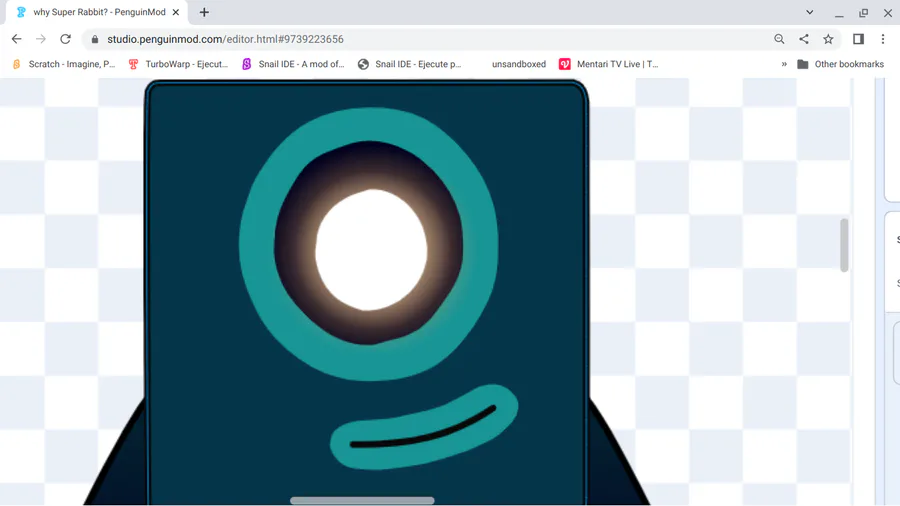
Task: Click the vertical canvas scrollbar thumb
Action: pyautogui.click(x=844, y=245)
